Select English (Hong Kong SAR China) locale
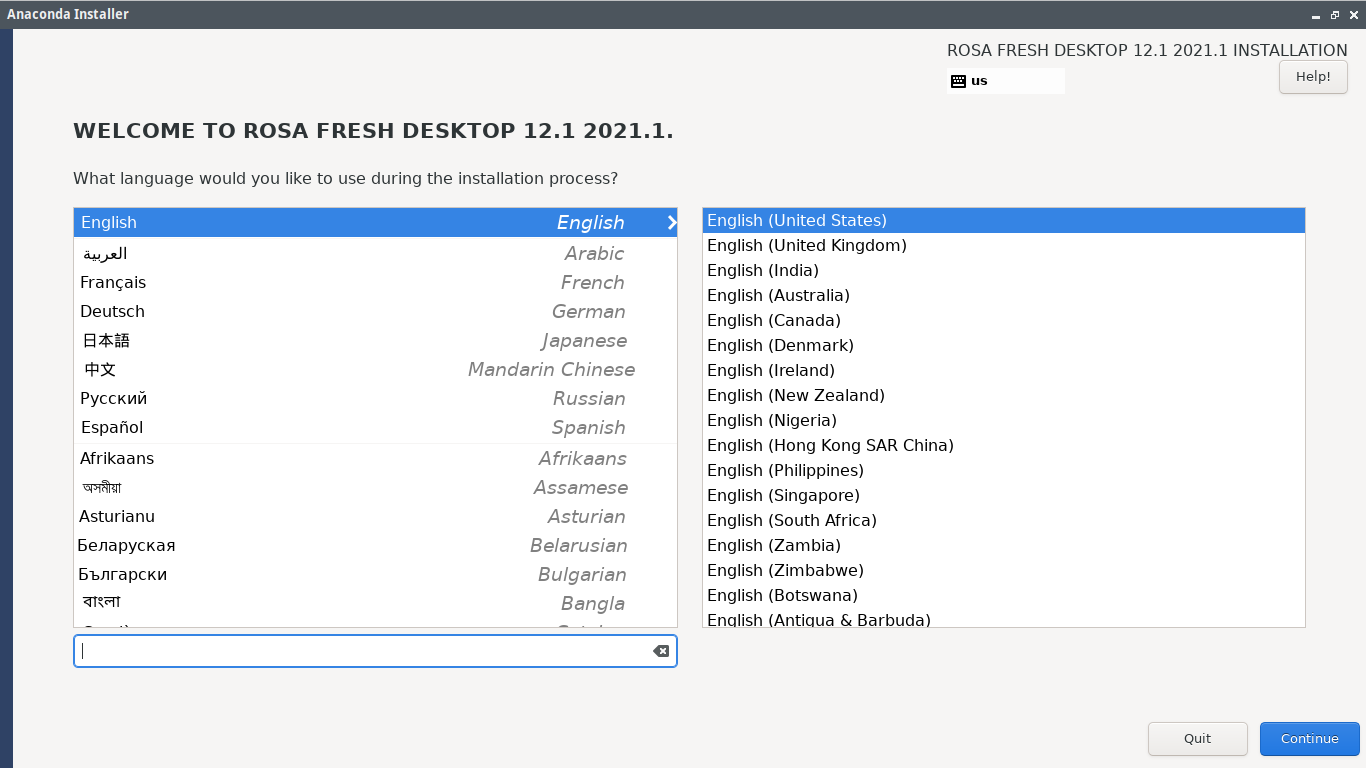This screenshot has height=768, width=1366. [x=1004, y=445]
